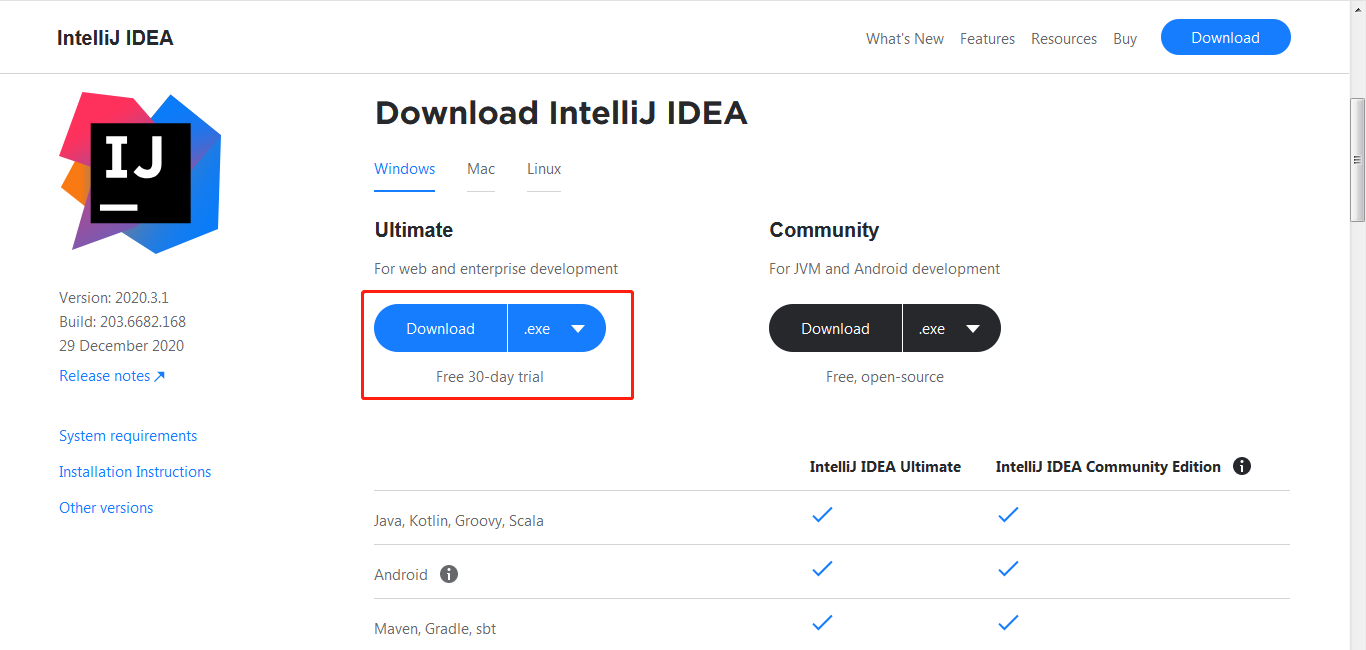Click the blue Download button in the header
This screenshot has height=650, width=1366.
(1225, 37)
